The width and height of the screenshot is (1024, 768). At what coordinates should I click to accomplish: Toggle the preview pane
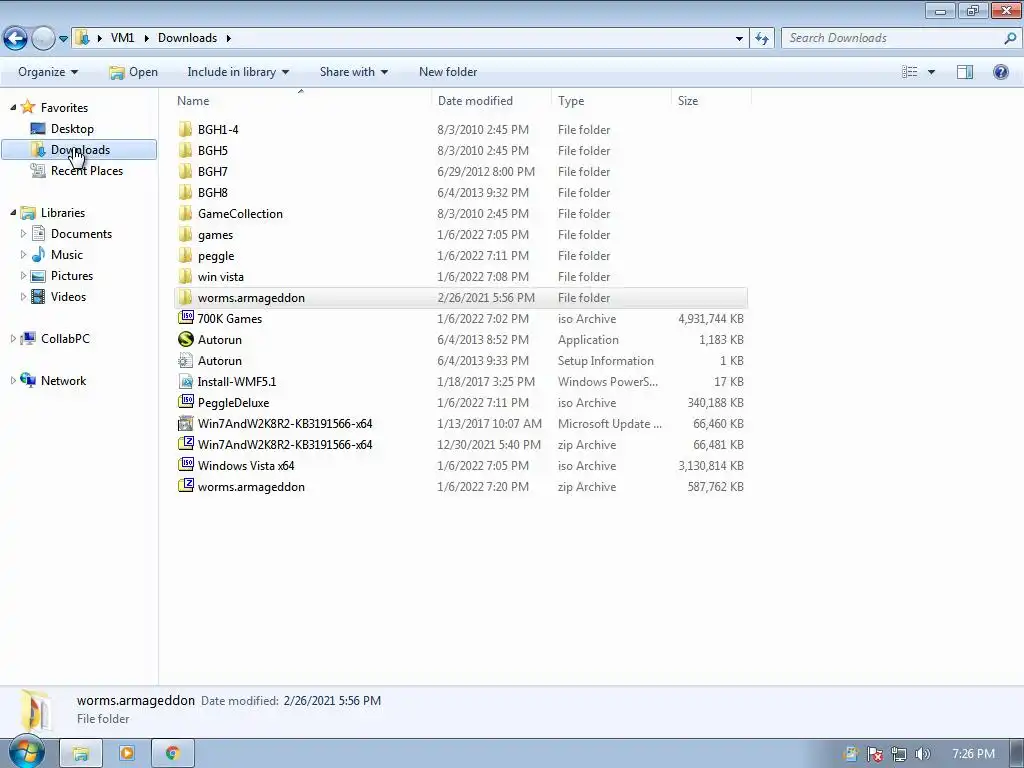(x=965, y=72)
